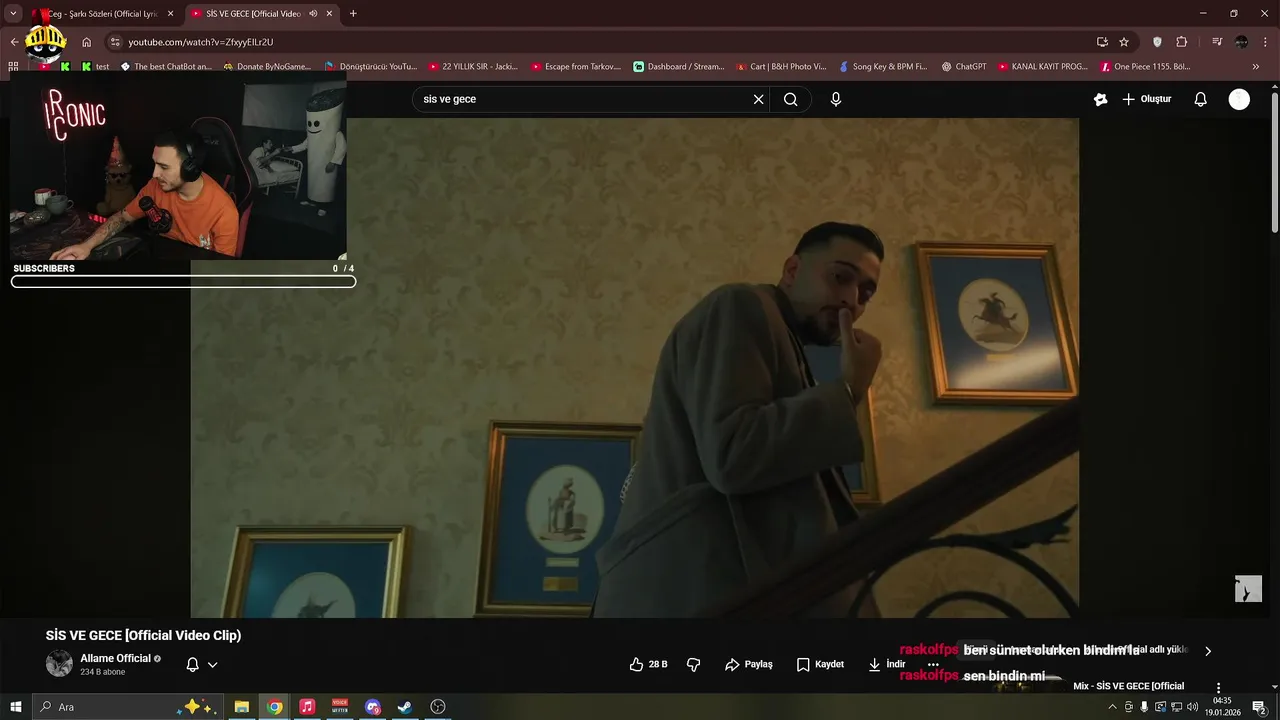Open the 'One Piece 1155. Böl...' bookmark
This screenshot has height=720, width=1280.
tap(1146, 67)
